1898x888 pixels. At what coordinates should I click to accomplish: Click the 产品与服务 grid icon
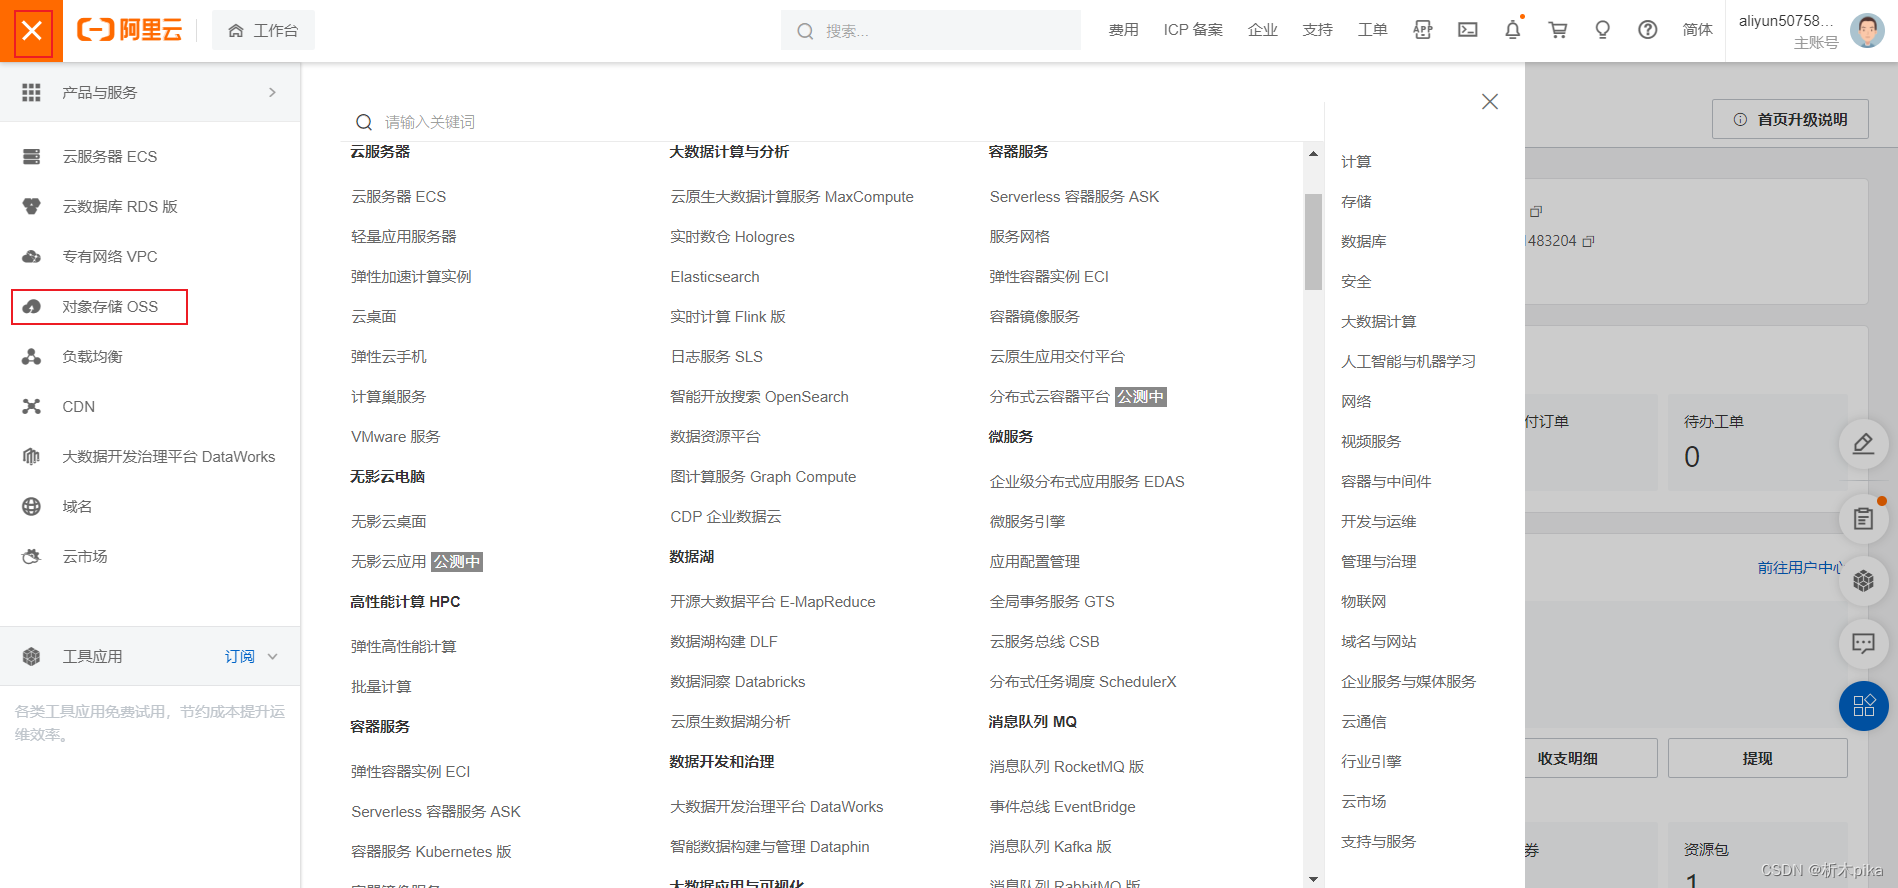click(x=31, y=92)
